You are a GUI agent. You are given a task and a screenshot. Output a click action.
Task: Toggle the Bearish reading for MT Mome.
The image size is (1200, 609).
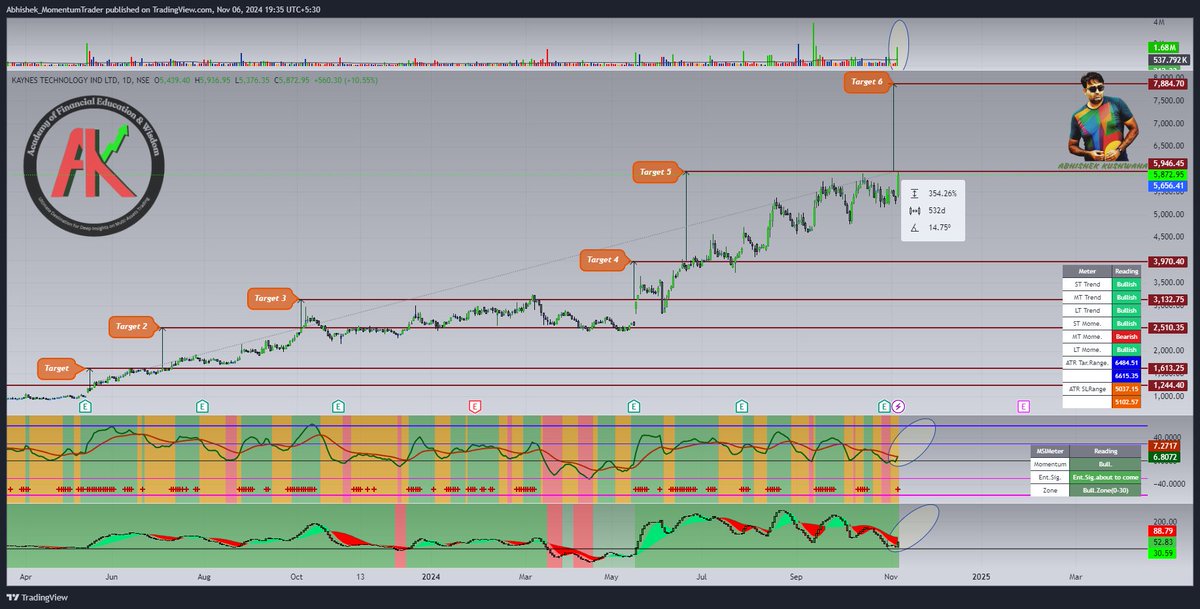1126,337
